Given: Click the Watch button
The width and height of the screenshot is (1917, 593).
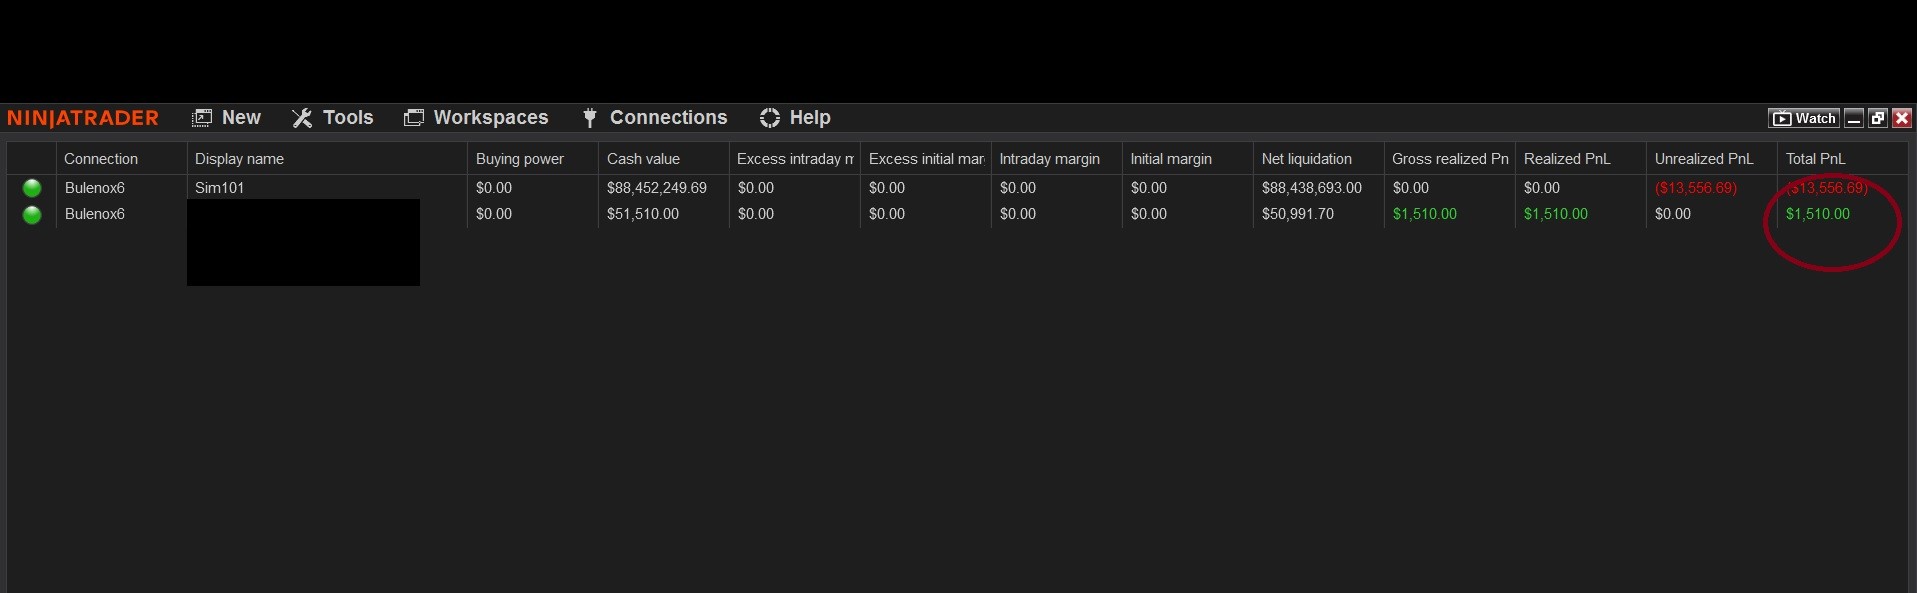Looking at the screenshot, I should click(1804, 118).
